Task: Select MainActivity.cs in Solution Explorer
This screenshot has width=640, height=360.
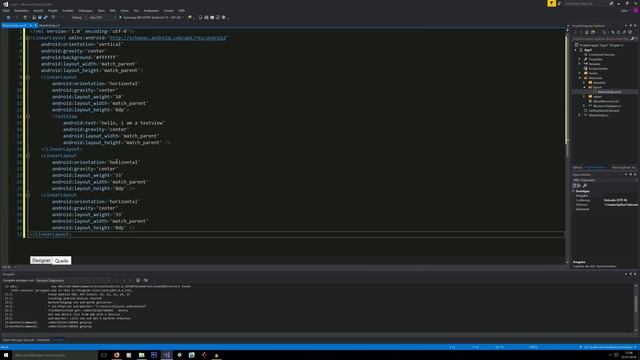Action: (598, 116)
